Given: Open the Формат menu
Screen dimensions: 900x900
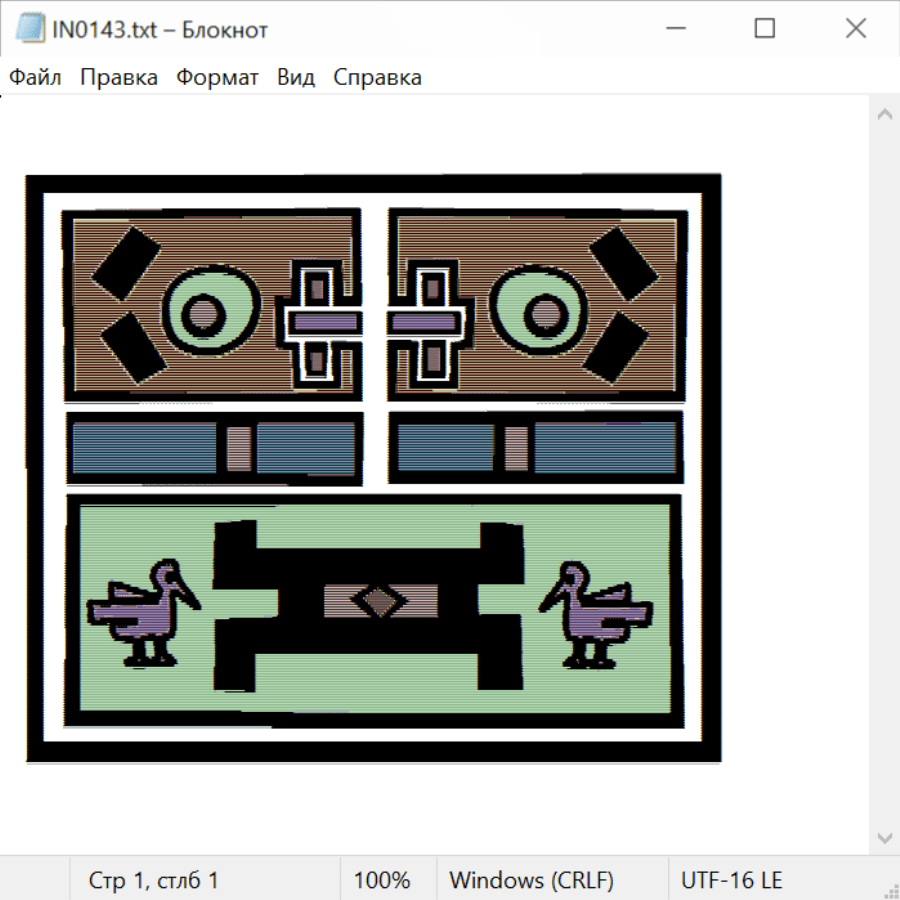Looking at the screenshot, I should click(x=217, y=78).
